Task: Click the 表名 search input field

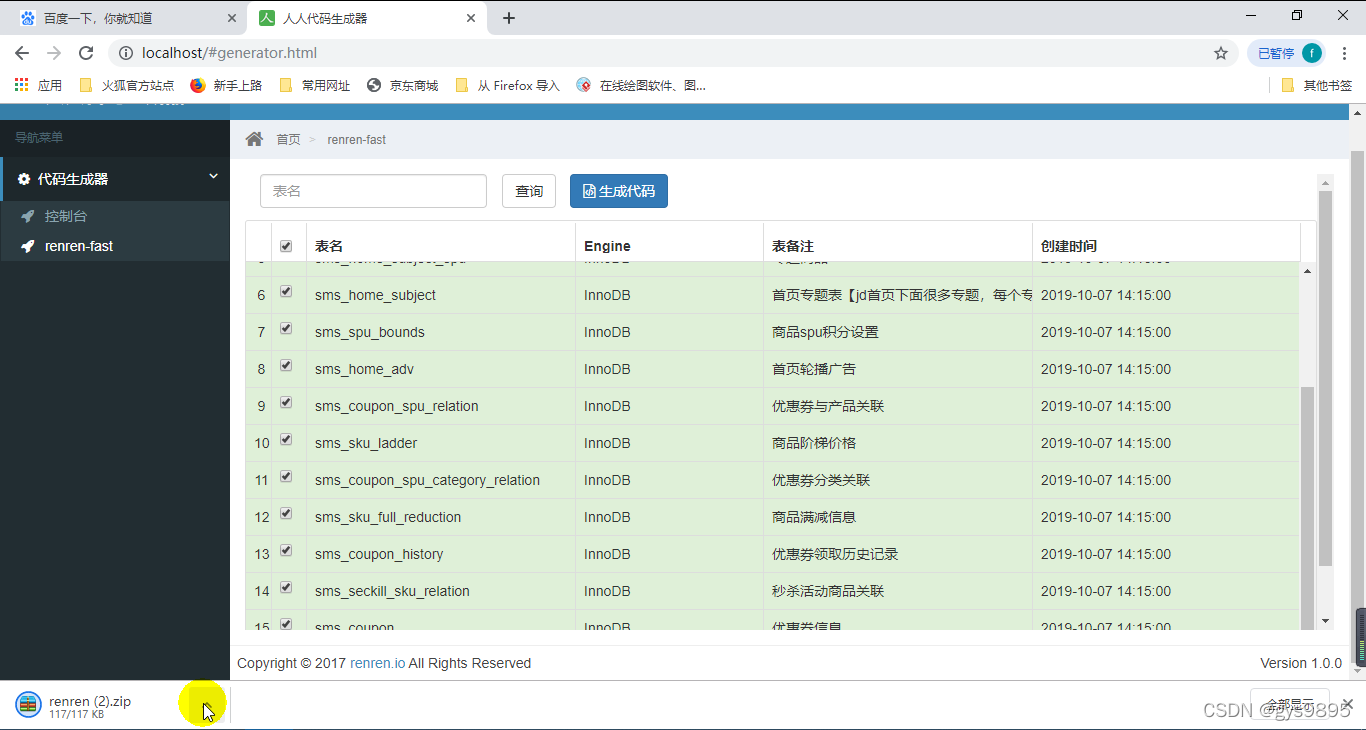Action: click(373, 191)
